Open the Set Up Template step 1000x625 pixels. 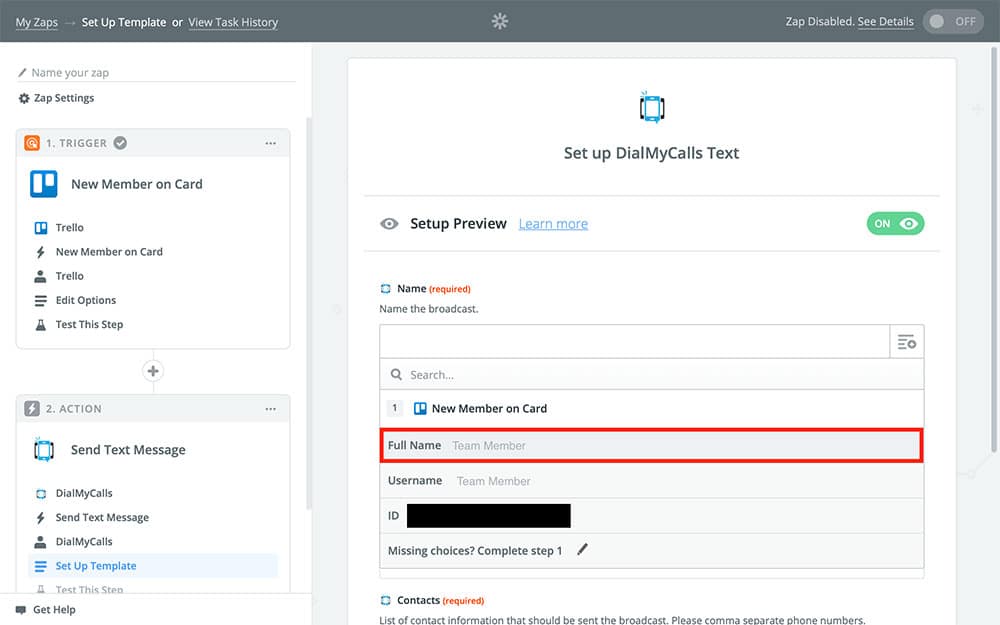95,566
